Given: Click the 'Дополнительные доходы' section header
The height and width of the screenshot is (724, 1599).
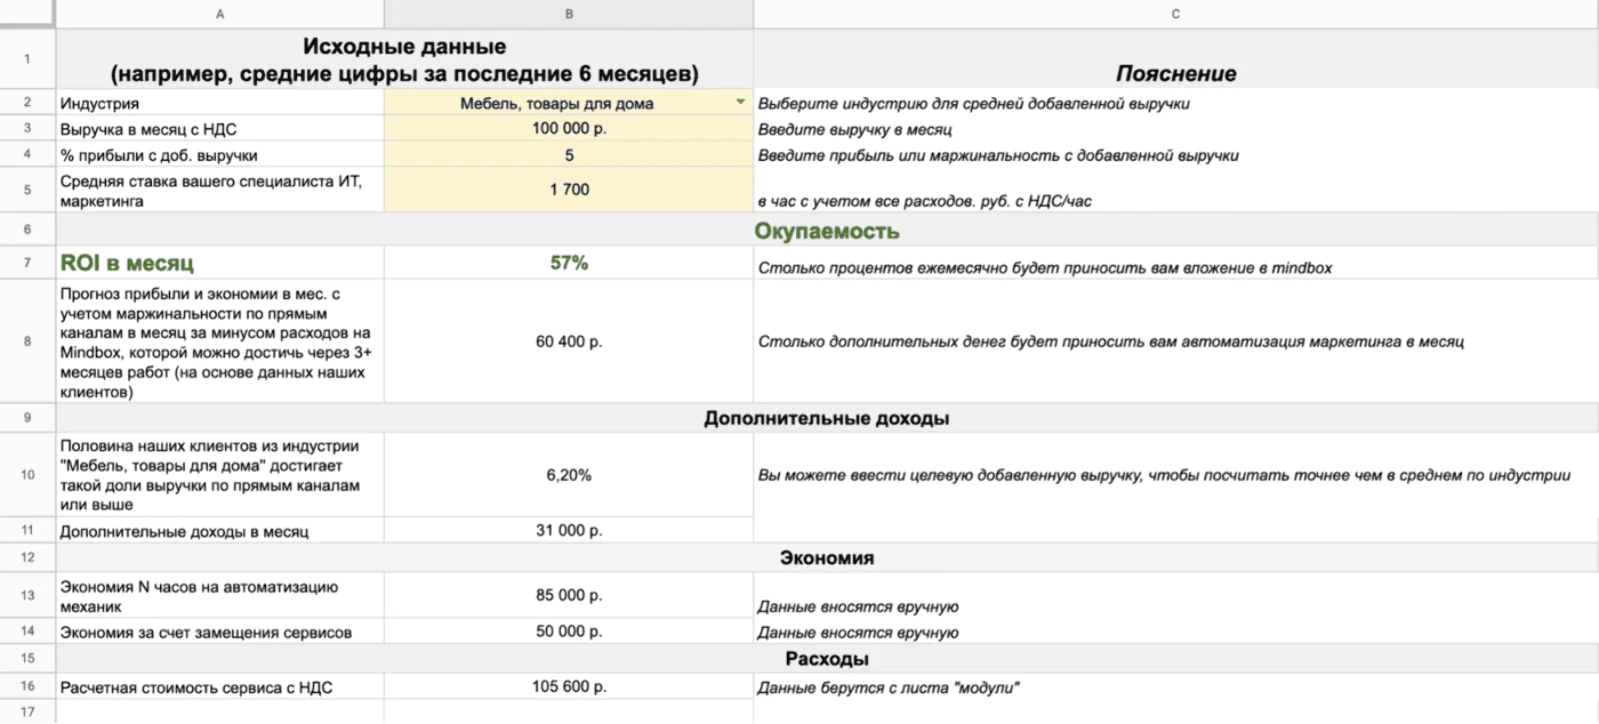Looking at the screenshot, I should [x=826, y=418].
